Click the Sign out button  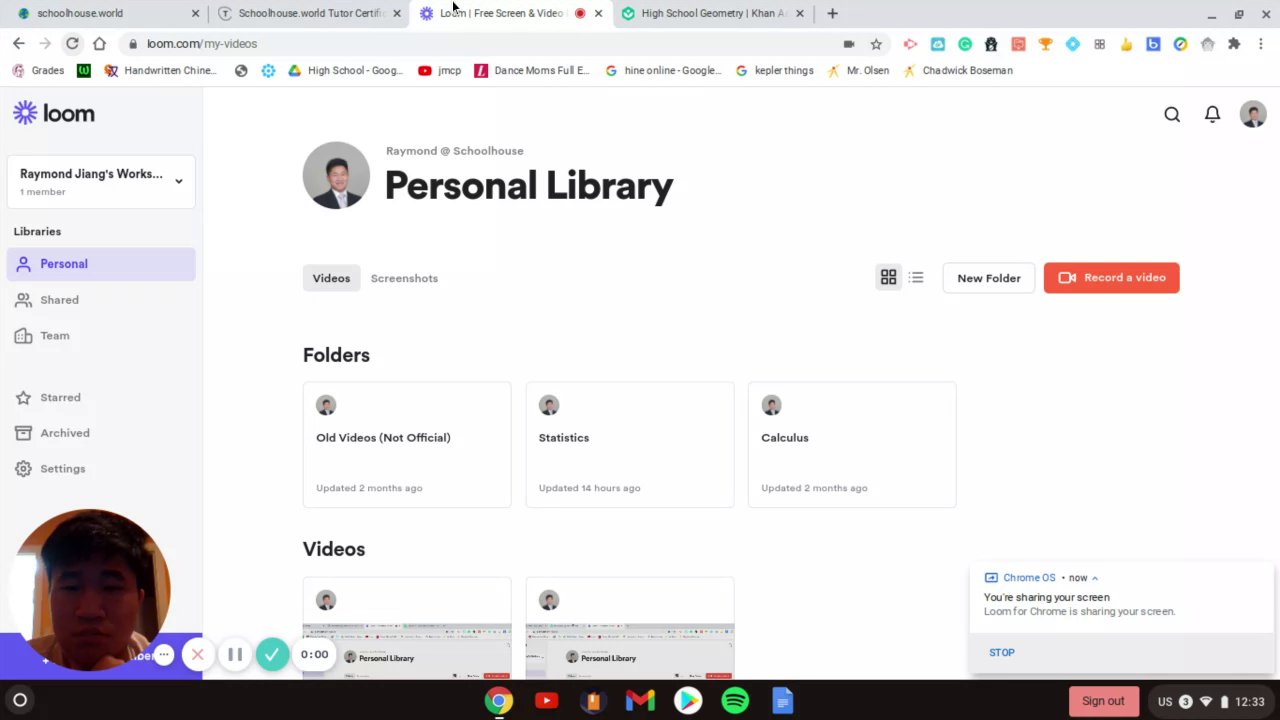point(1103,701)
